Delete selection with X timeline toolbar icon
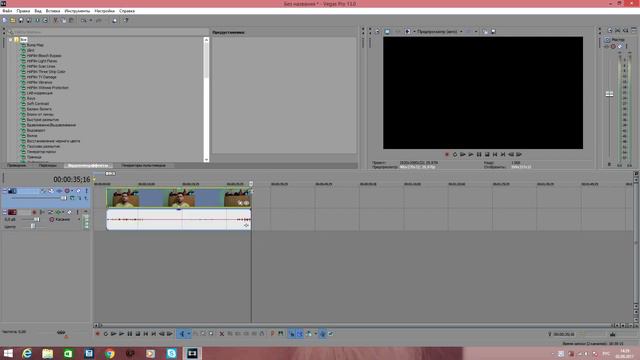Image resolution: width=640 pixels, height=360 pixels. 222,334
